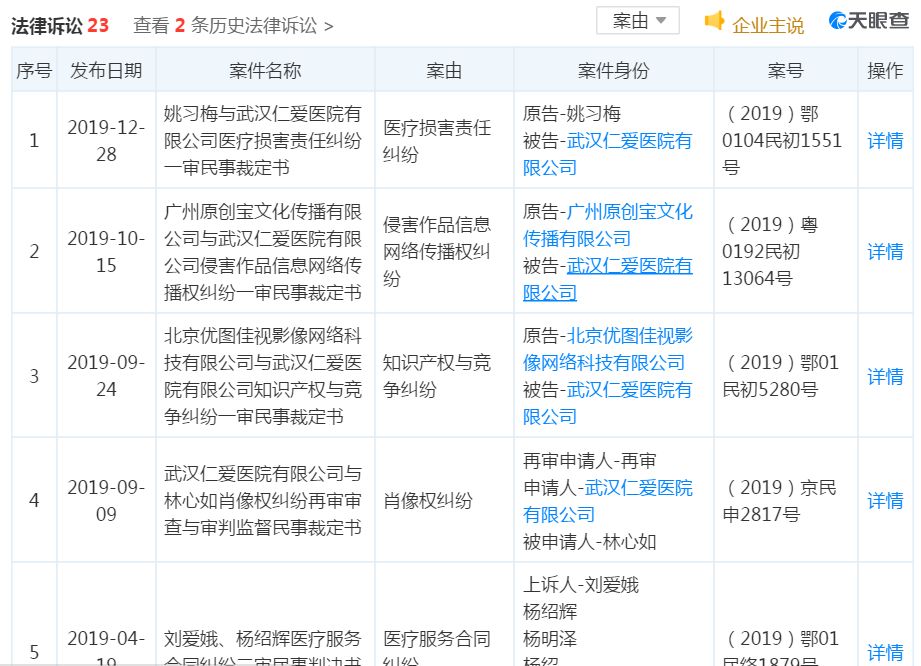921x666 pixels.
Task: Open applicant 武汉仁爱医院有限公司 link in row 4
Action: click(x=607, y=501)
